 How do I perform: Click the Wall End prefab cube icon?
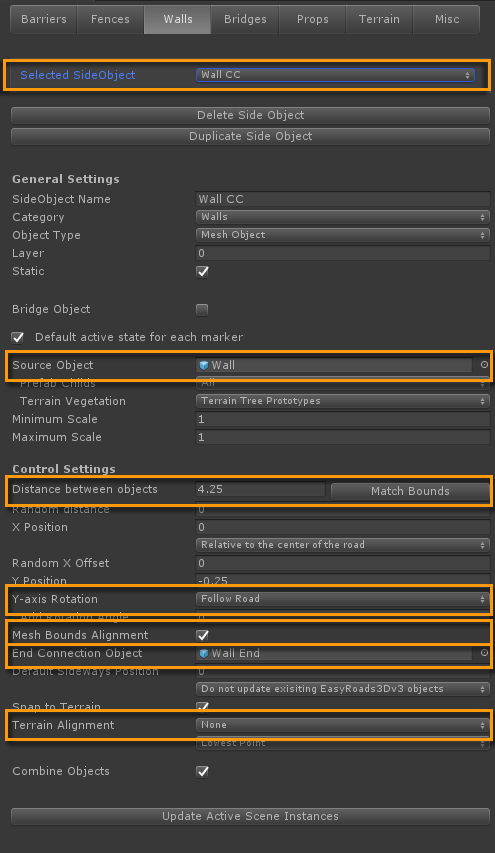204,653
